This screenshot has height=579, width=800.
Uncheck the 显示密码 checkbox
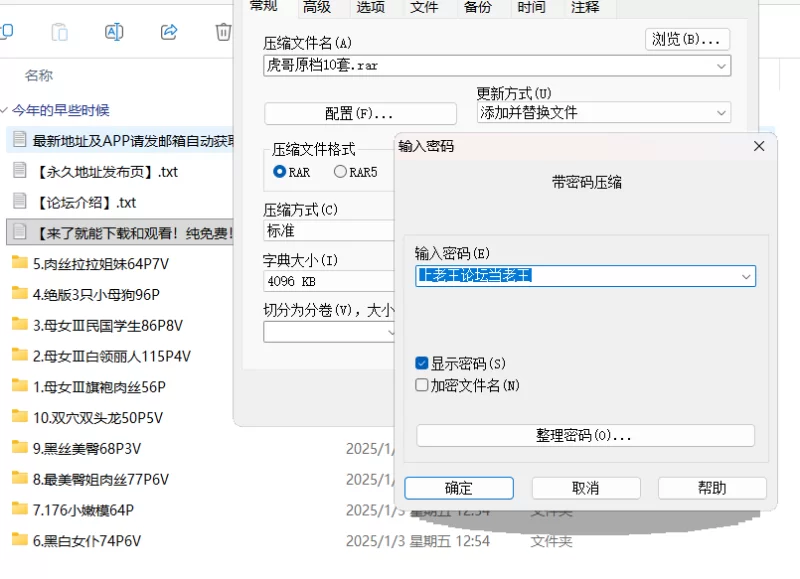pos(422,364)
